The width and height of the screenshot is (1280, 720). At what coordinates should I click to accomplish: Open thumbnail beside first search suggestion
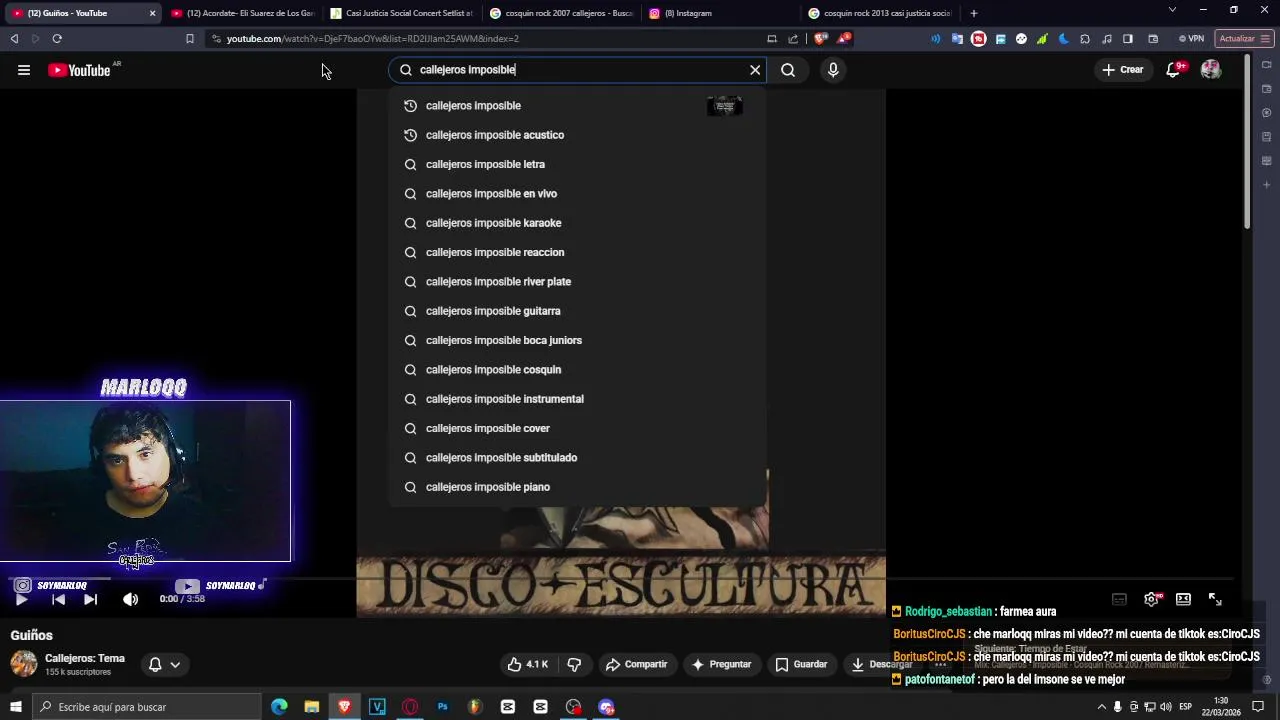725,106
